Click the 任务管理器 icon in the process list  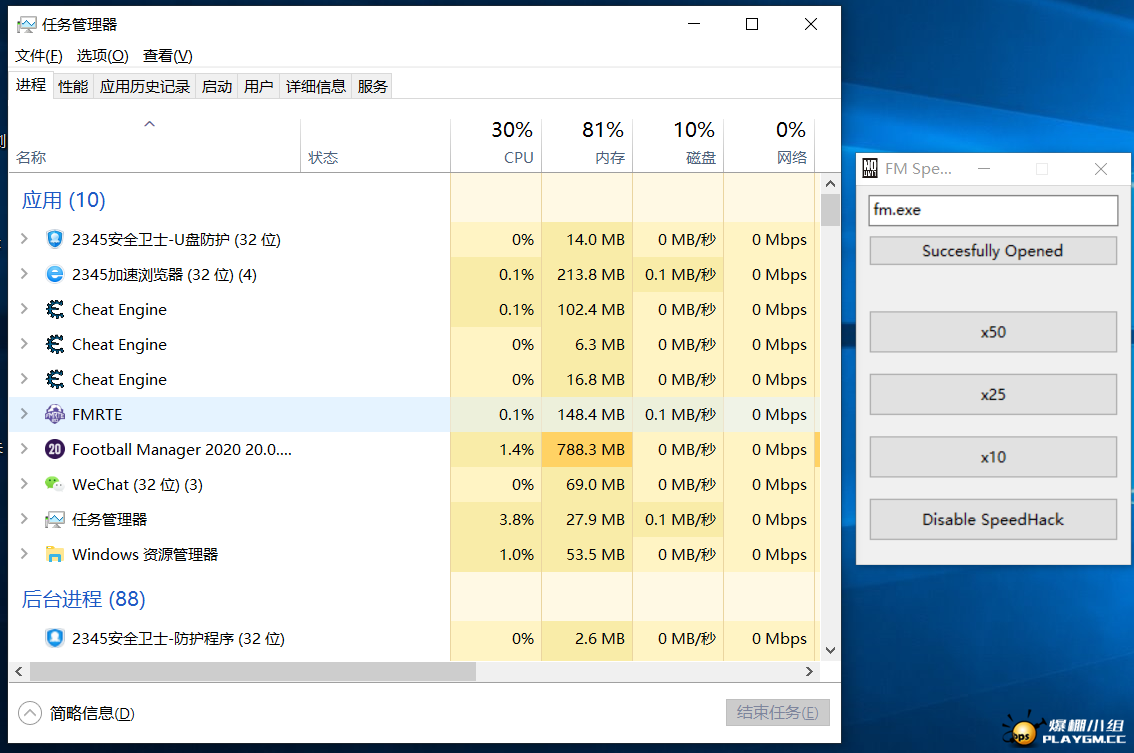(x=55, y=519)
